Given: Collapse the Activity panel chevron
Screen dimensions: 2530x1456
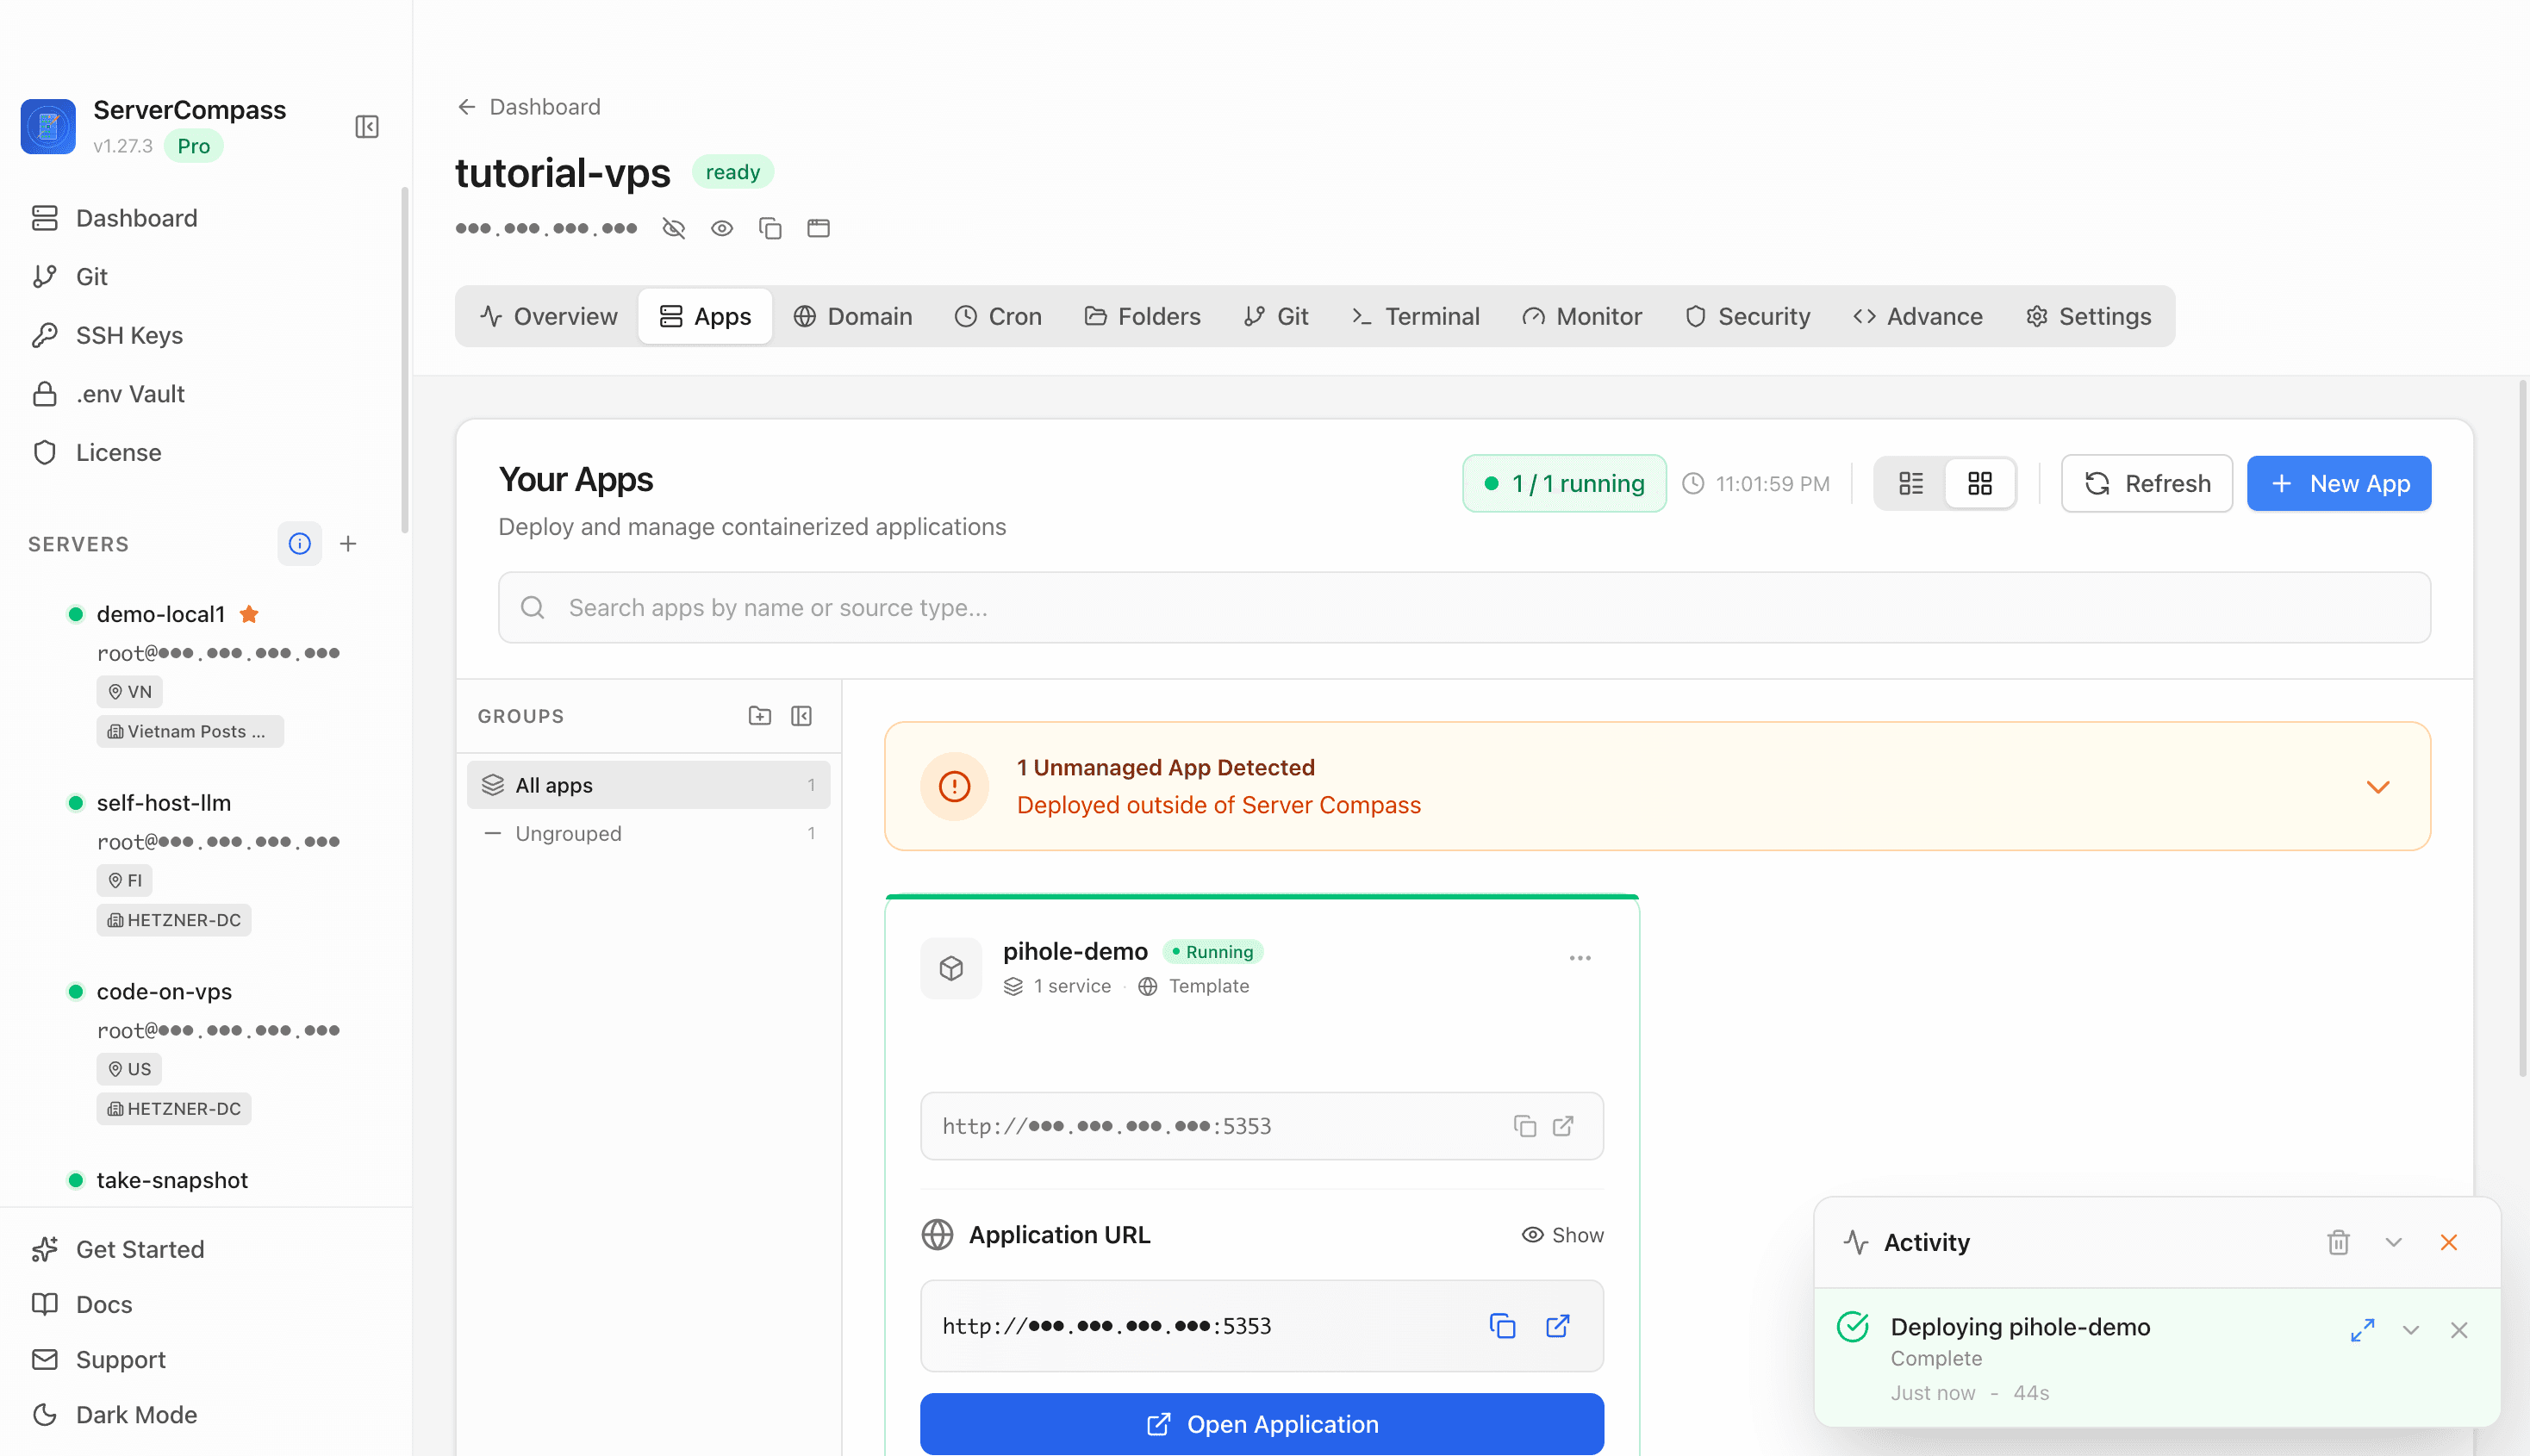Looking at the screenshot, I should pos(2394,1243).
